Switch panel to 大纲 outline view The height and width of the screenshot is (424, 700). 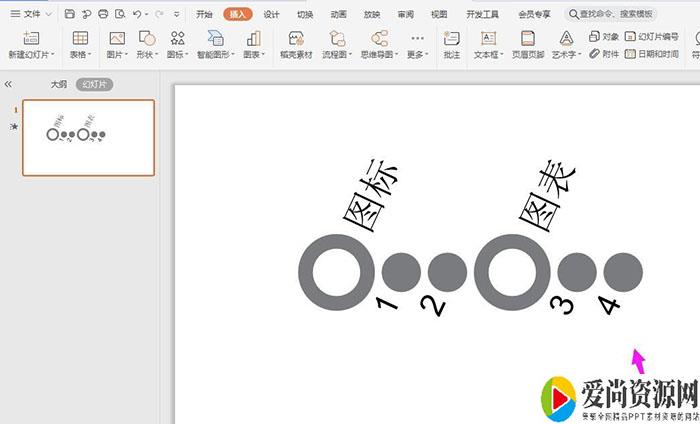60,85
